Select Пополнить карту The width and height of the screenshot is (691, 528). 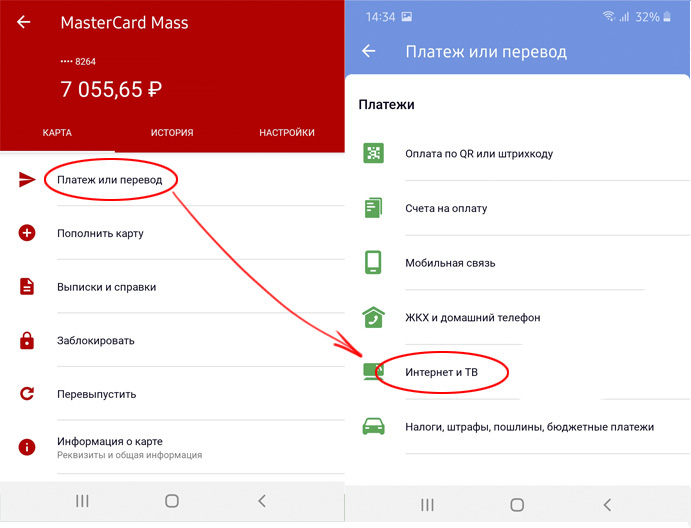pyautogui.click(x=172, y=233)
